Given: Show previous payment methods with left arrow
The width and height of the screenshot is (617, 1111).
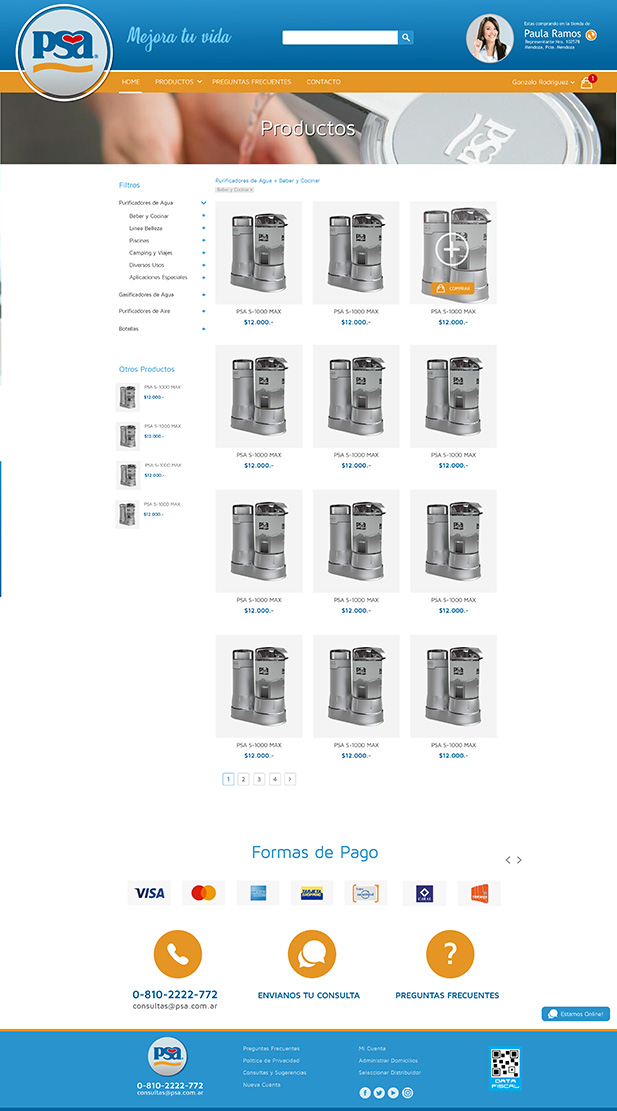Looking at the screenshot, I should click(x=508, y=859).
